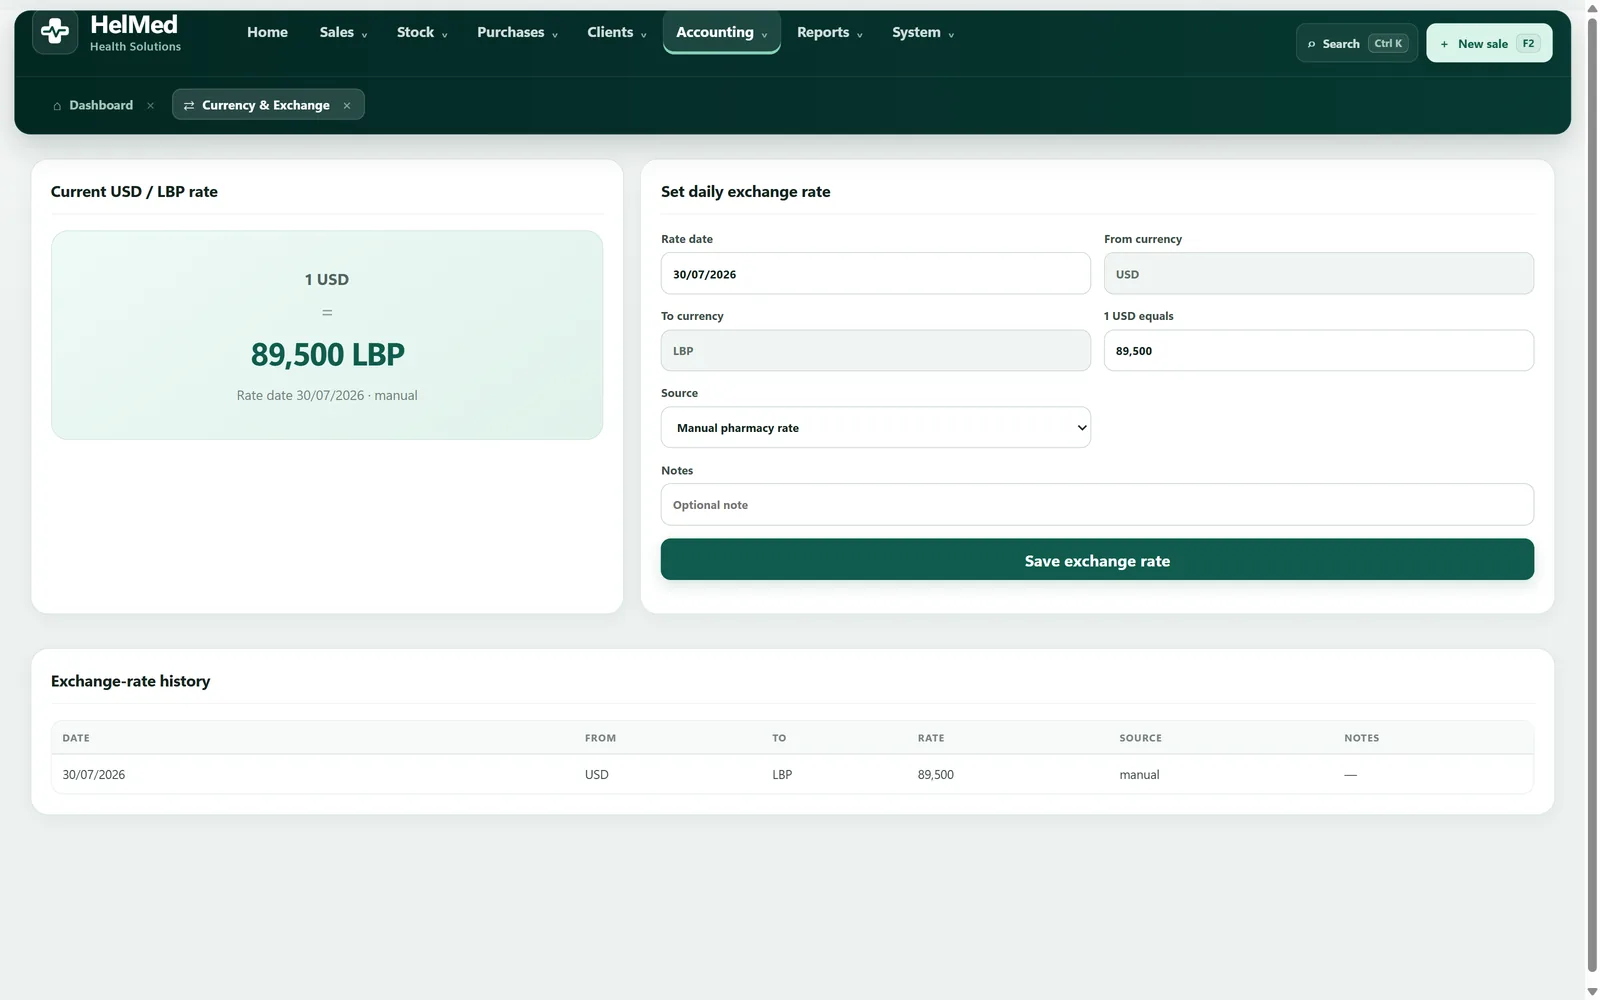Click the To currency LBP field
This screenshot has width=1600, height=1000.
[875, 350]
